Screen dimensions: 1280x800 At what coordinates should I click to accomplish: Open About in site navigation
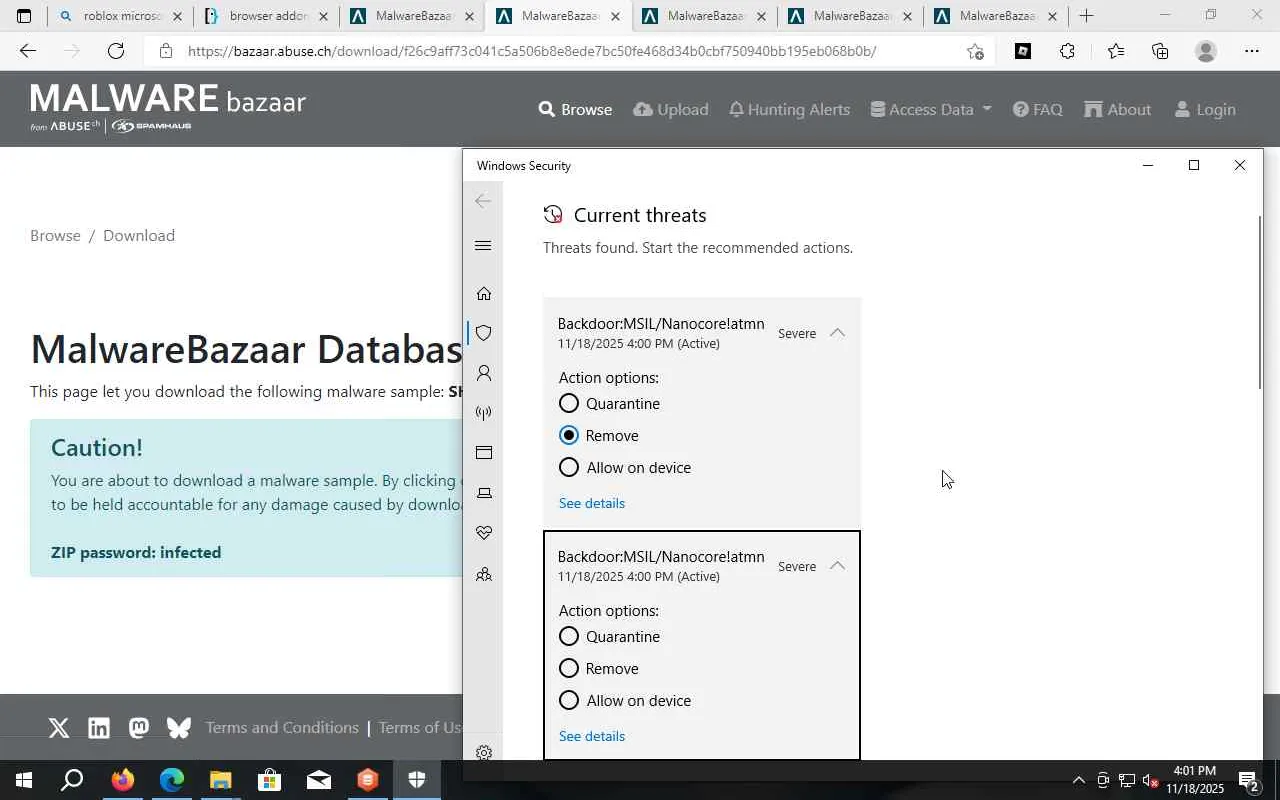point(1117,109)
